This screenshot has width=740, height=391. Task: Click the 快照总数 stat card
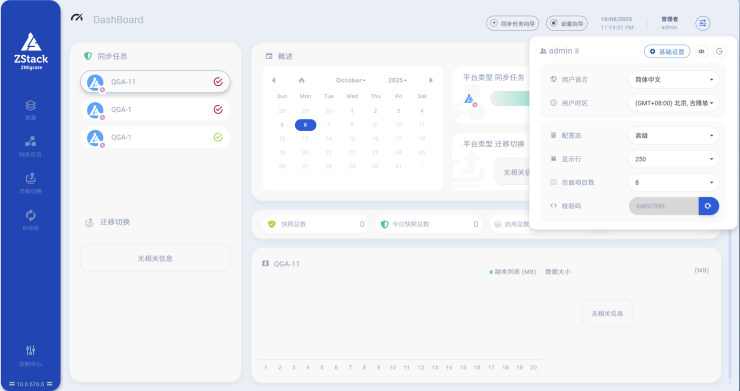tap(316, 224)
